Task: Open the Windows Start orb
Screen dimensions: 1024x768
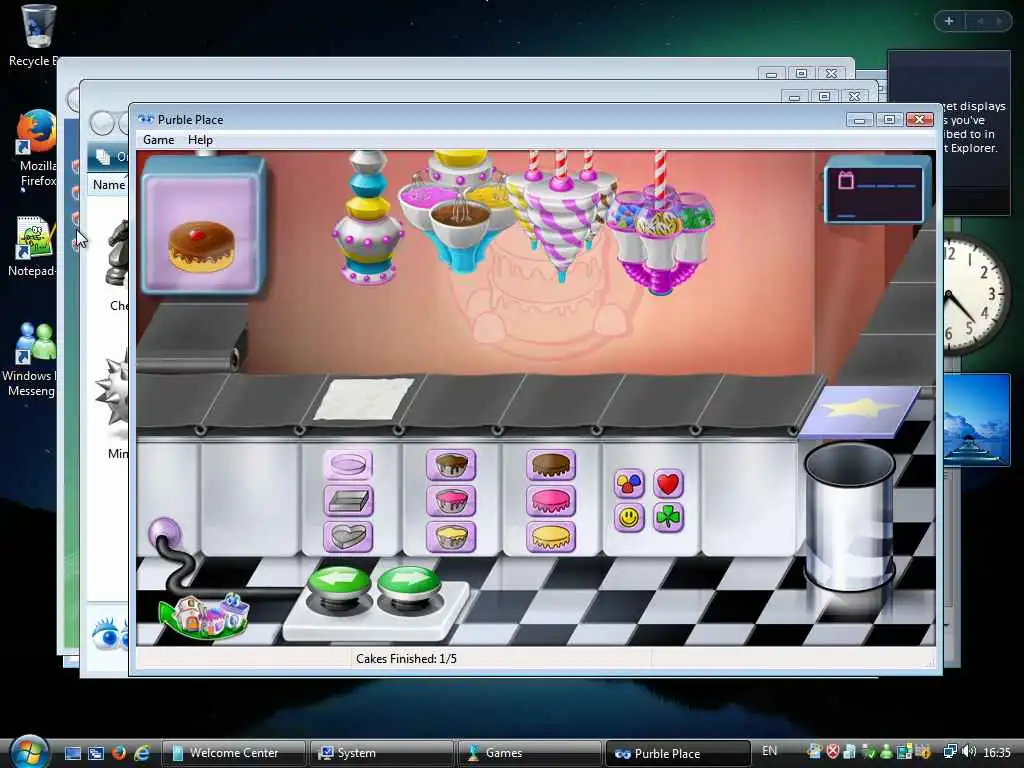Action: [29, 751]
